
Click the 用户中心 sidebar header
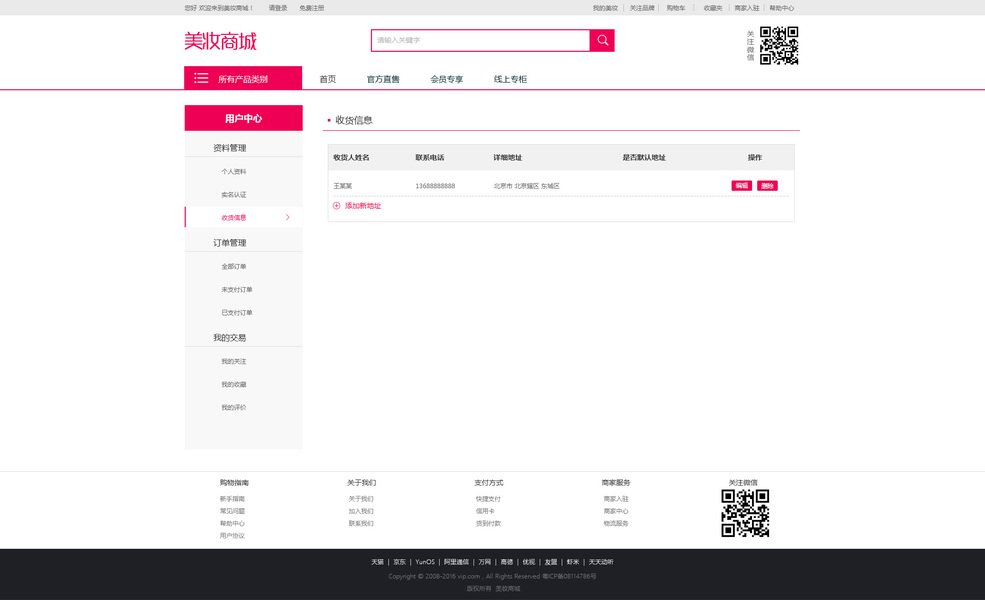point(244,118)
